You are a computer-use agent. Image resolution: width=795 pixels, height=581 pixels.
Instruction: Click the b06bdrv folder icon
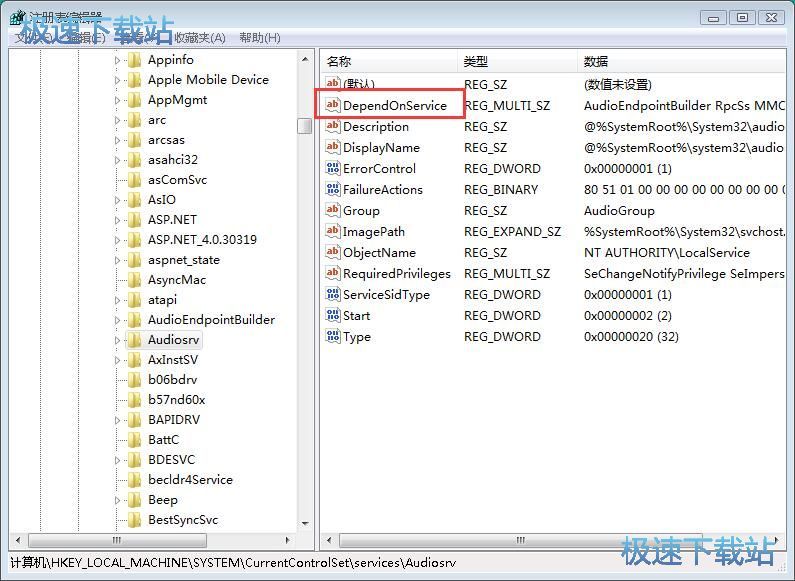(x=134, y=380)
